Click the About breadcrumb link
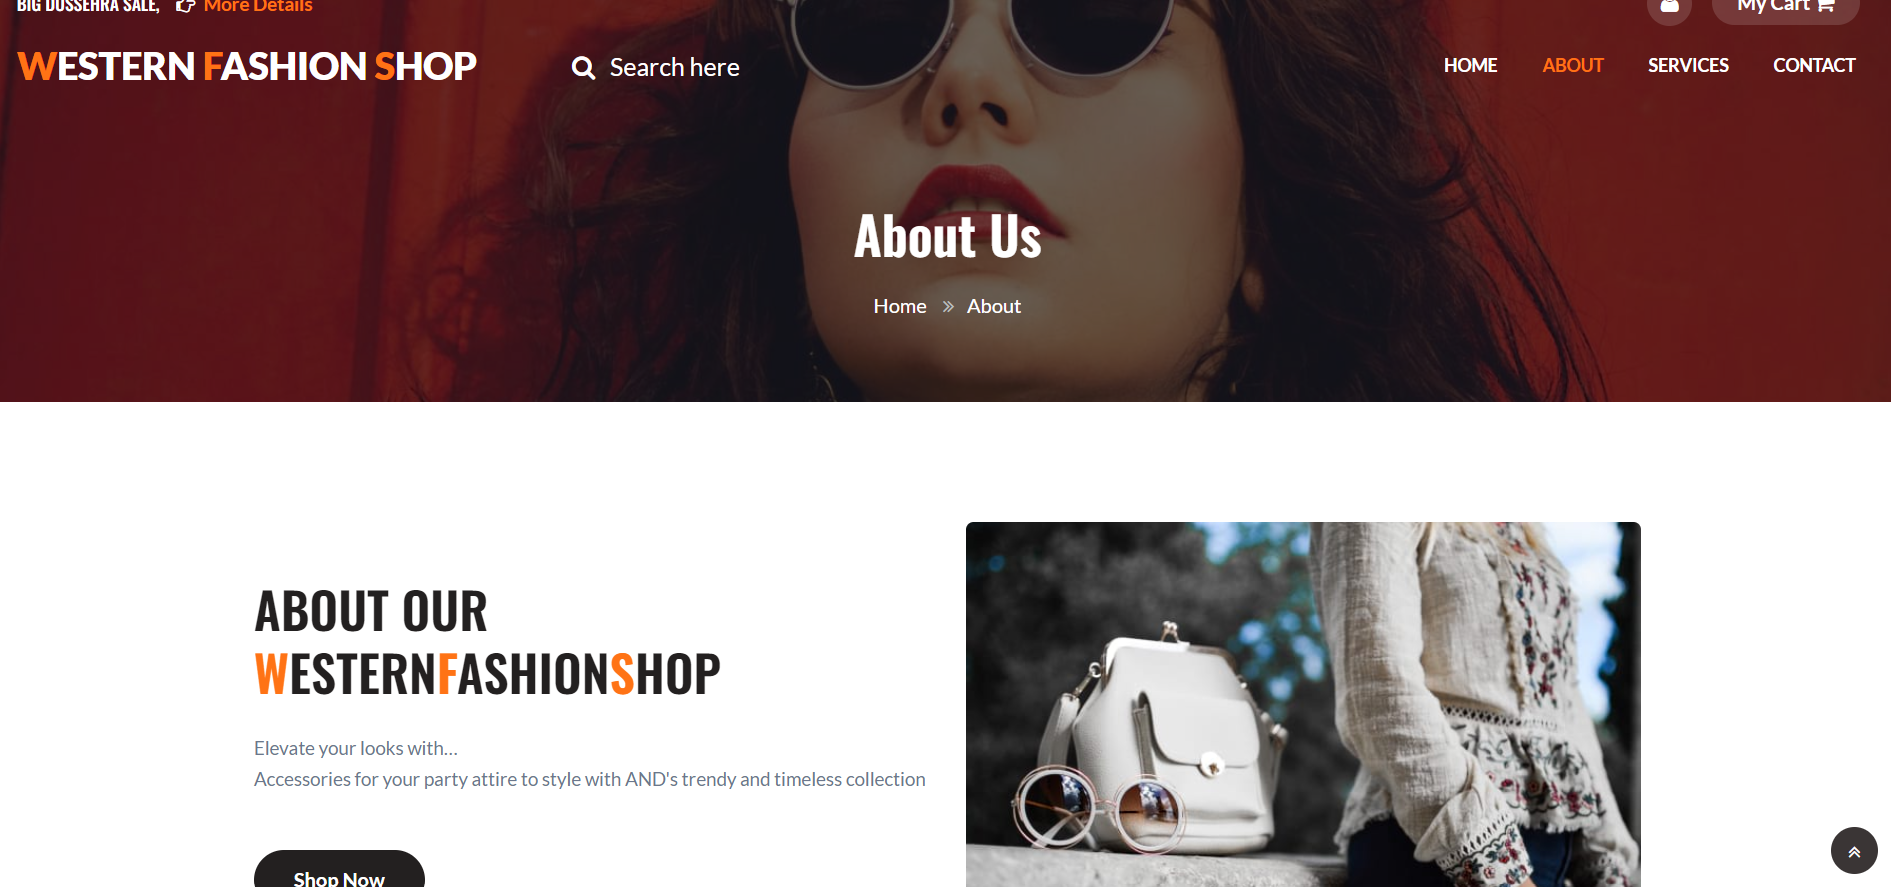The height and width of the screenshot is (887, 1891). coord(994,307)
